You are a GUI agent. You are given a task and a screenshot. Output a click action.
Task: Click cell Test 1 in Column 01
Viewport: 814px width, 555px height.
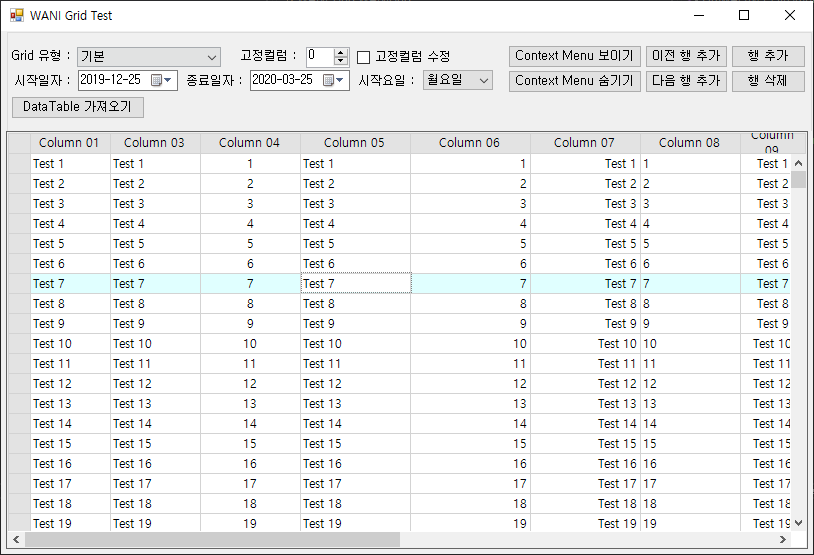coord(70,164)
